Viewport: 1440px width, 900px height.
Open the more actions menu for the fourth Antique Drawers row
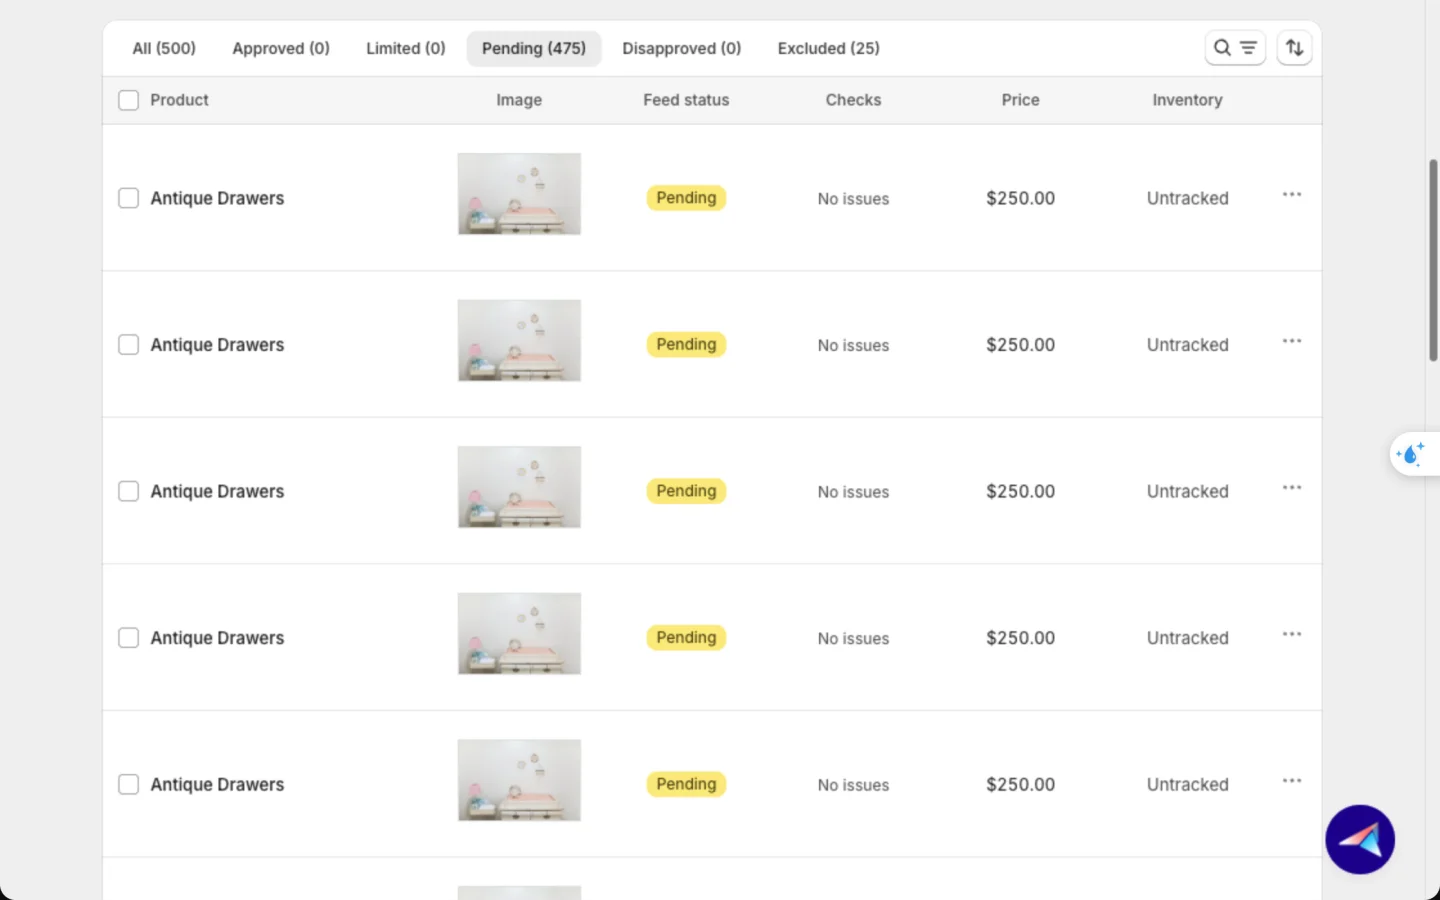tap(1292, 634)
